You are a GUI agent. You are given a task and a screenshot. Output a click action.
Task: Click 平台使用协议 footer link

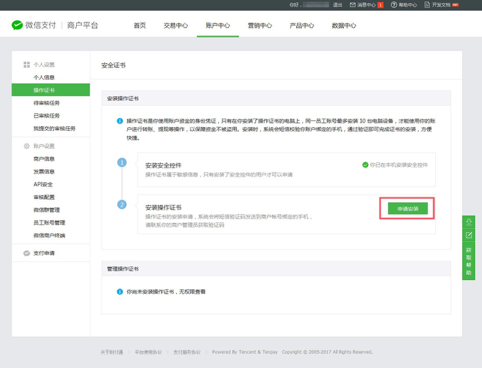[x=148, y=352]
